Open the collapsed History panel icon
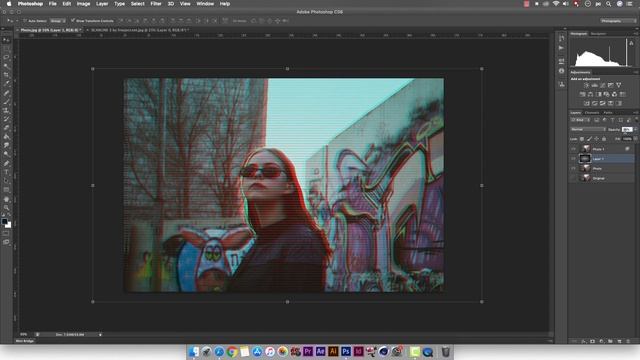Screen dimensions: 640x360 (562, 38)
